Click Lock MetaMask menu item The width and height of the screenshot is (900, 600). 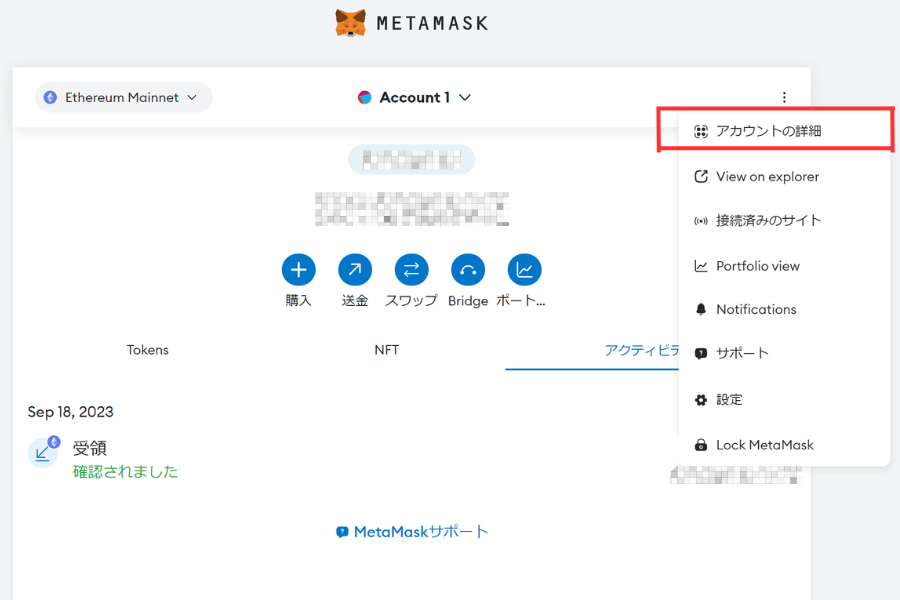pyautogui.click(x=764, y=445)
